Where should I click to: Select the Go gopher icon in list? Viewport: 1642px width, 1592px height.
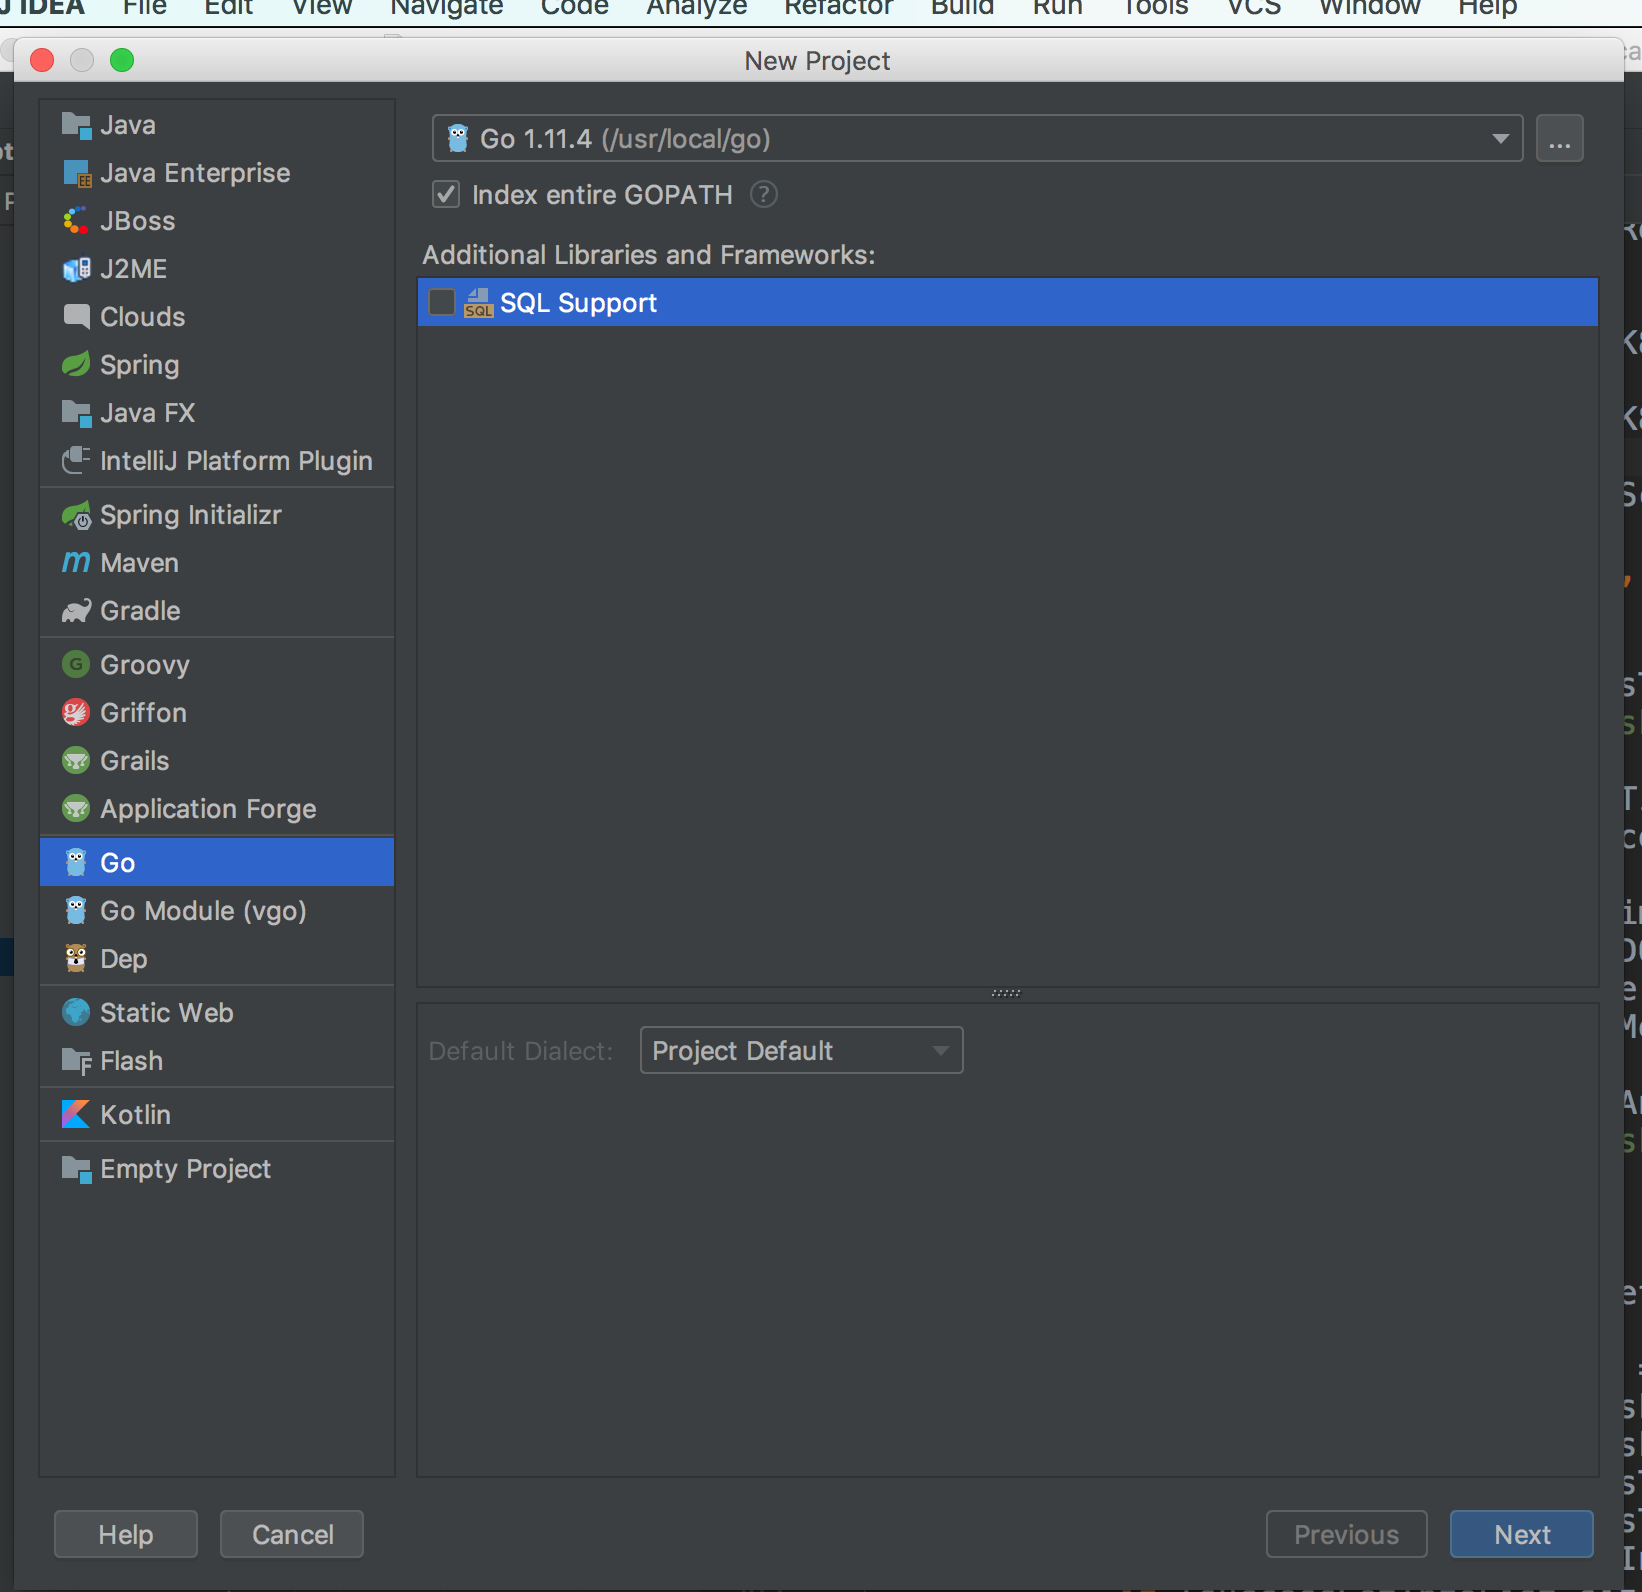(76, 863)
